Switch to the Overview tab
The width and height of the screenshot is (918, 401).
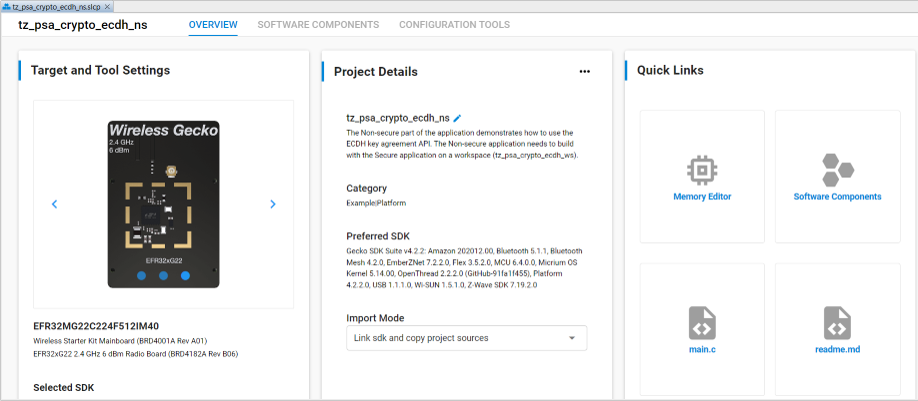(213, 25)
